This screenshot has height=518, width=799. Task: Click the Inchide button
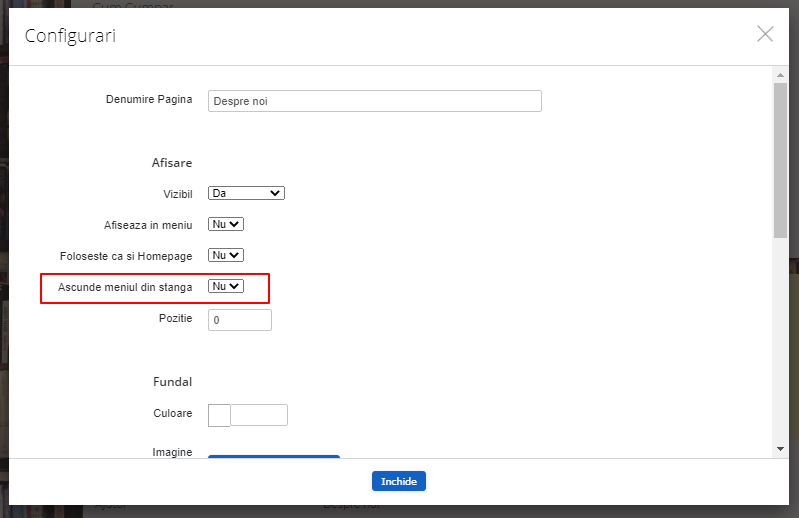[x=399, y=481]
